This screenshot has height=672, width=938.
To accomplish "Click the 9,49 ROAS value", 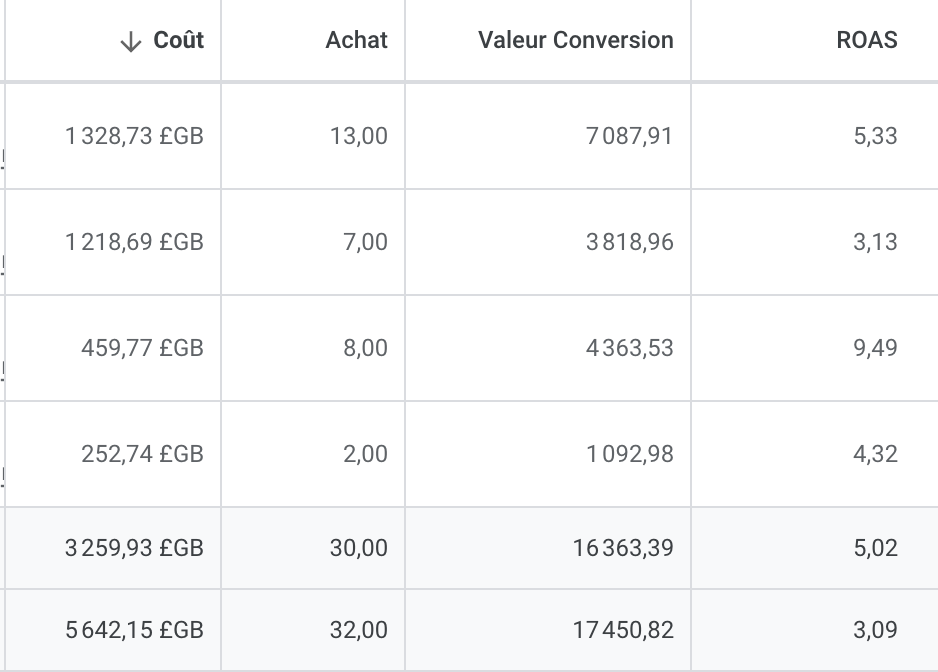I will click(x=875, y=348).
